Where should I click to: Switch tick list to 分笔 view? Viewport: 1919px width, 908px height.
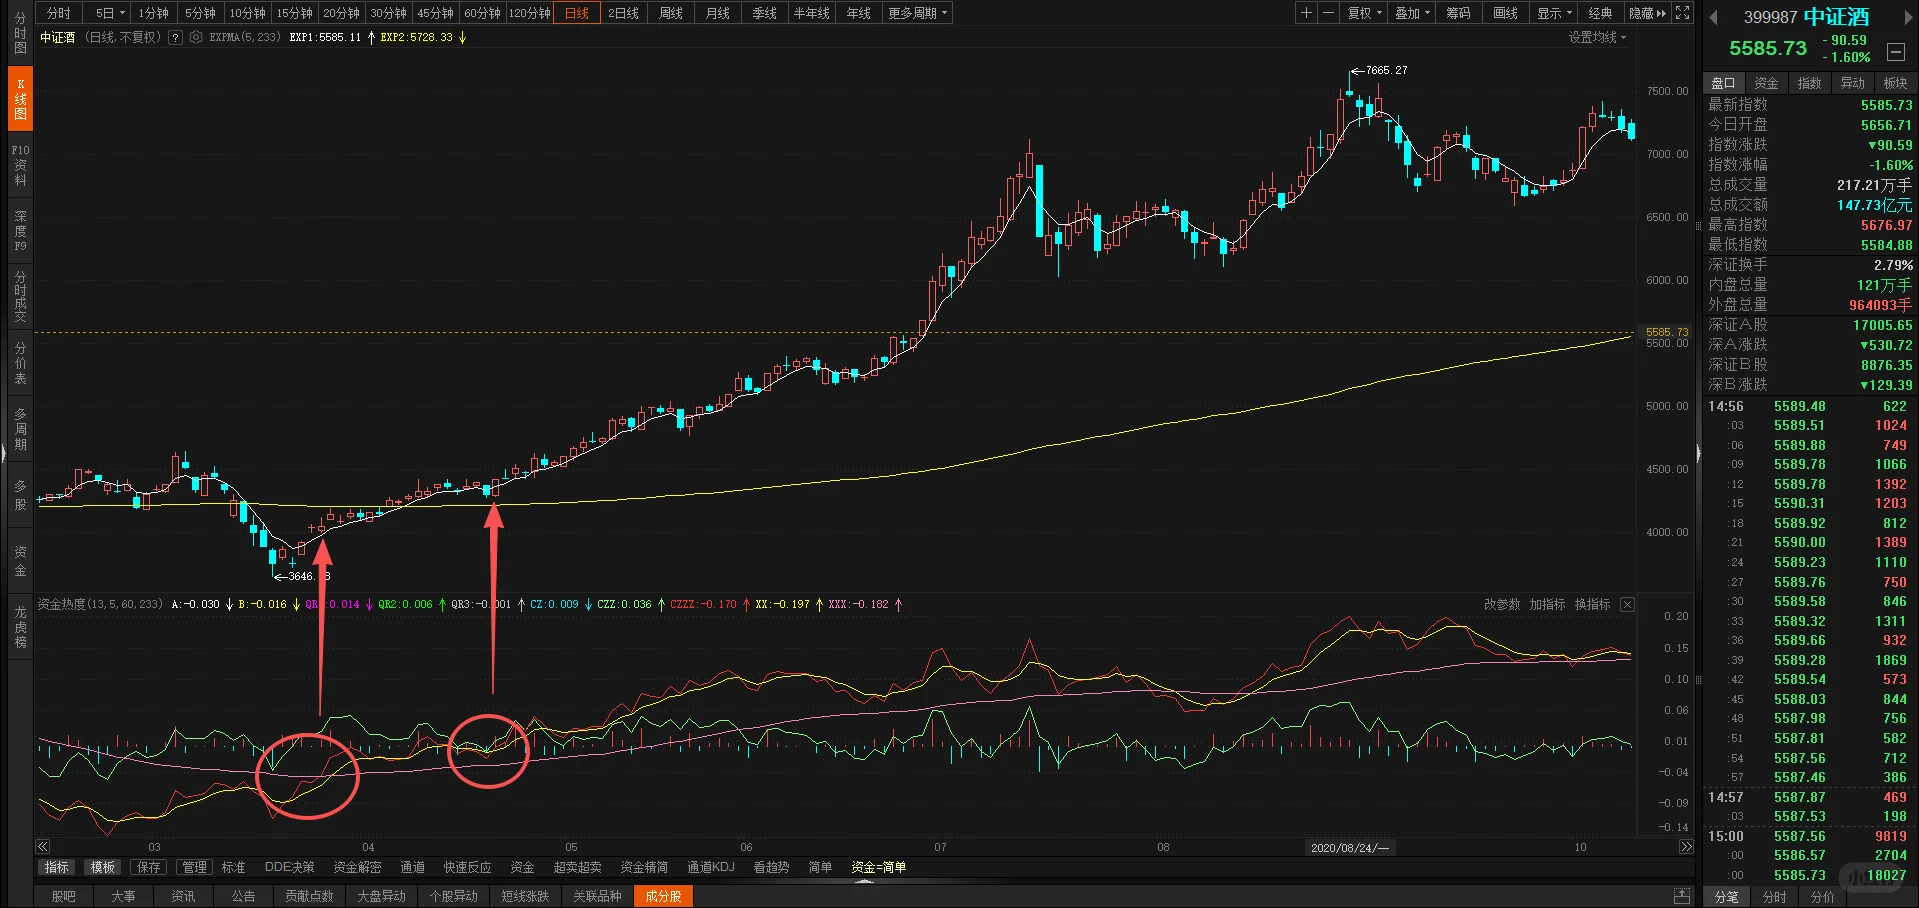click(x=1726, y=897)
